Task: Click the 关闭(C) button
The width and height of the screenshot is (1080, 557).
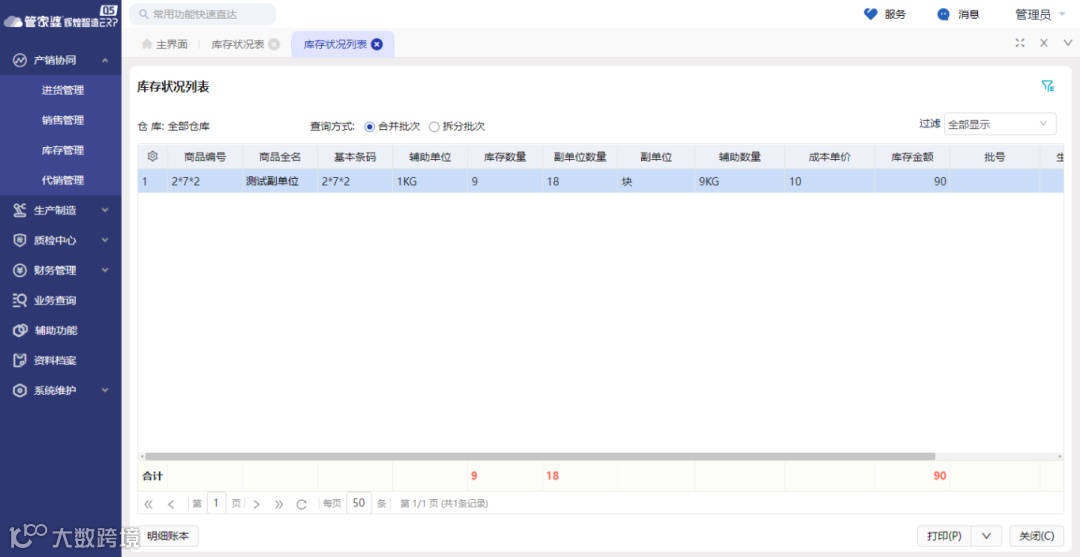Action: (x=1037, y=536)
